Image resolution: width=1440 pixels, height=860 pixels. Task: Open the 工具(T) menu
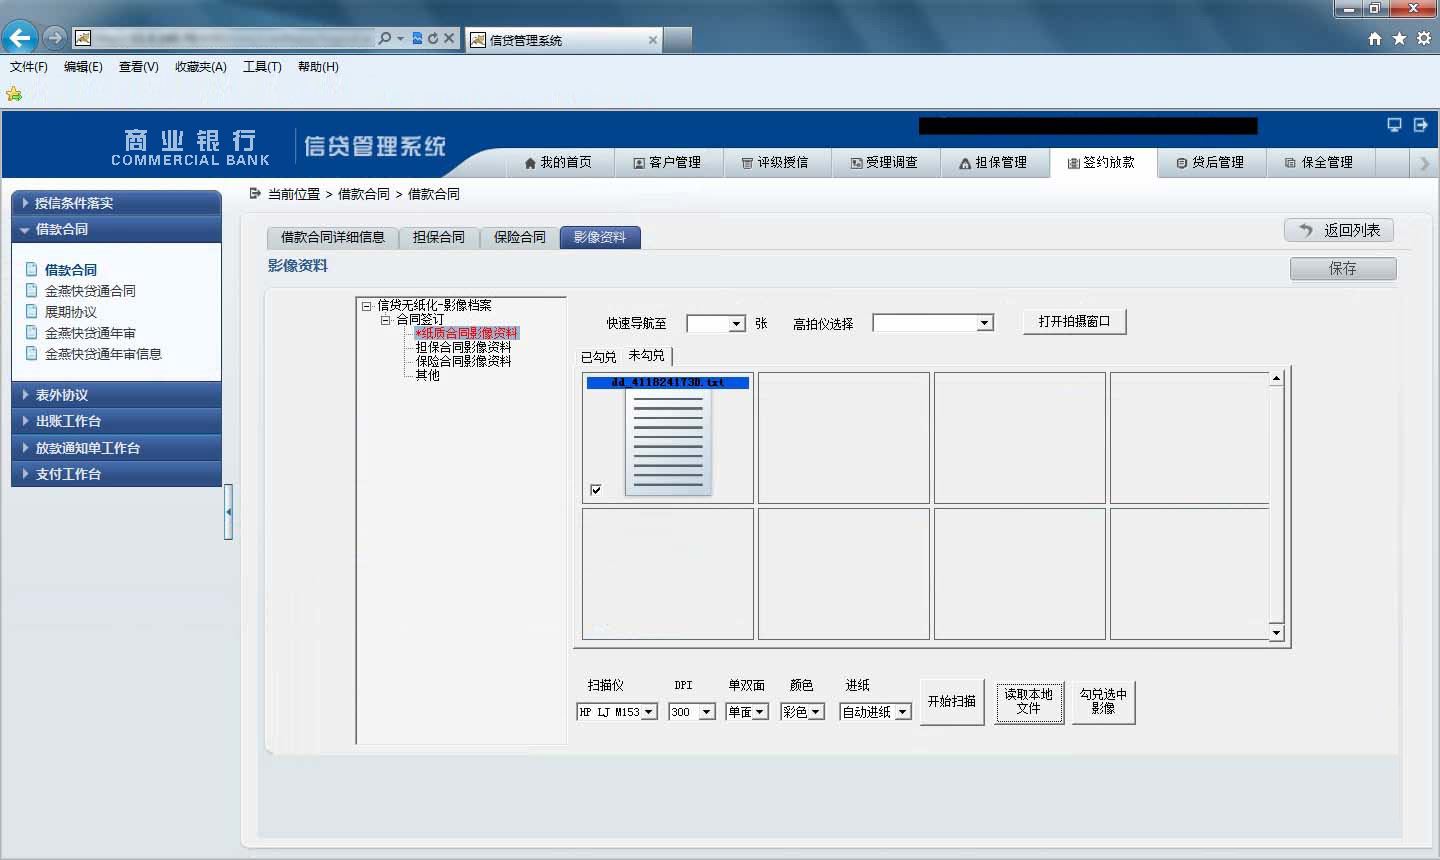click(262, 67)
